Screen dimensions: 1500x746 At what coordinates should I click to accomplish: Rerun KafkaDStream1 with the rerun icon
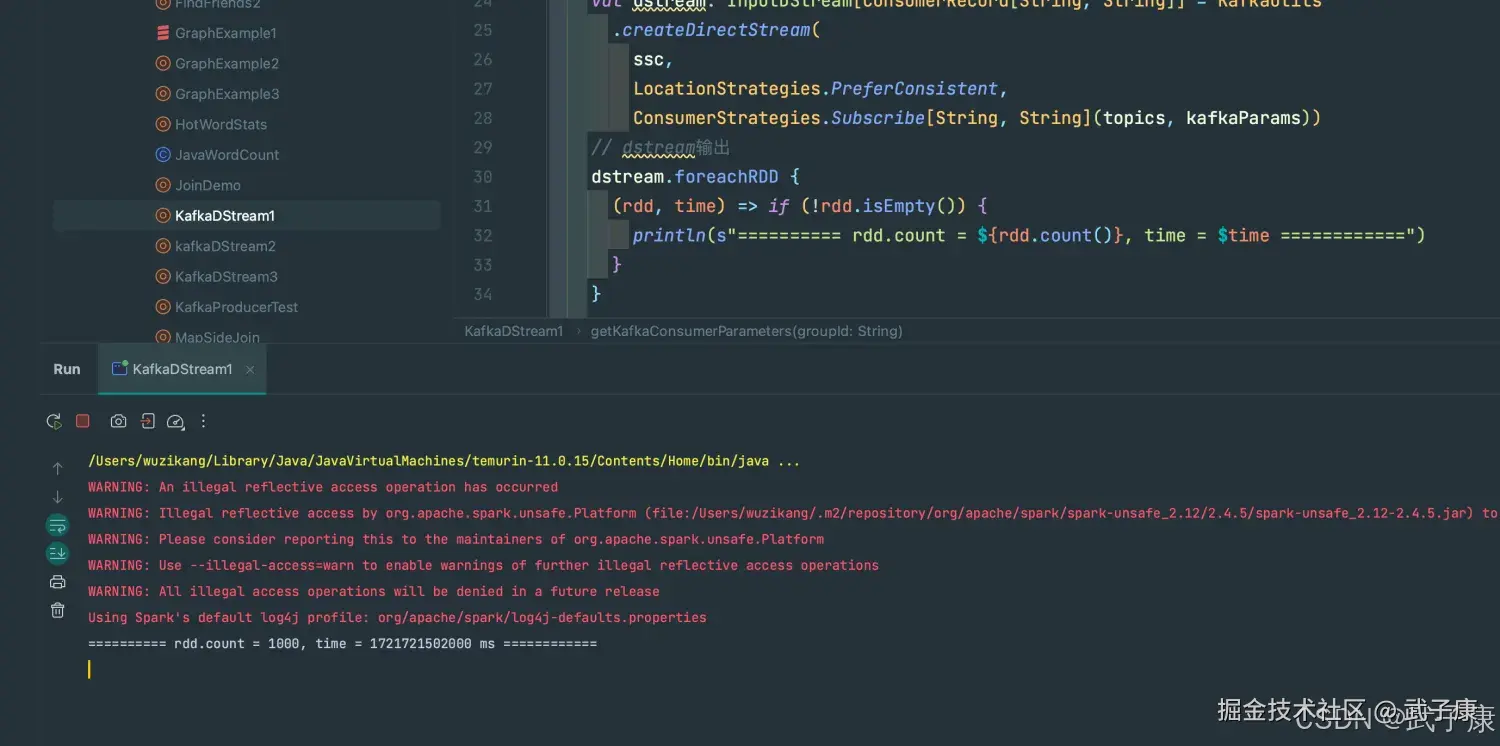click(54, 421)
